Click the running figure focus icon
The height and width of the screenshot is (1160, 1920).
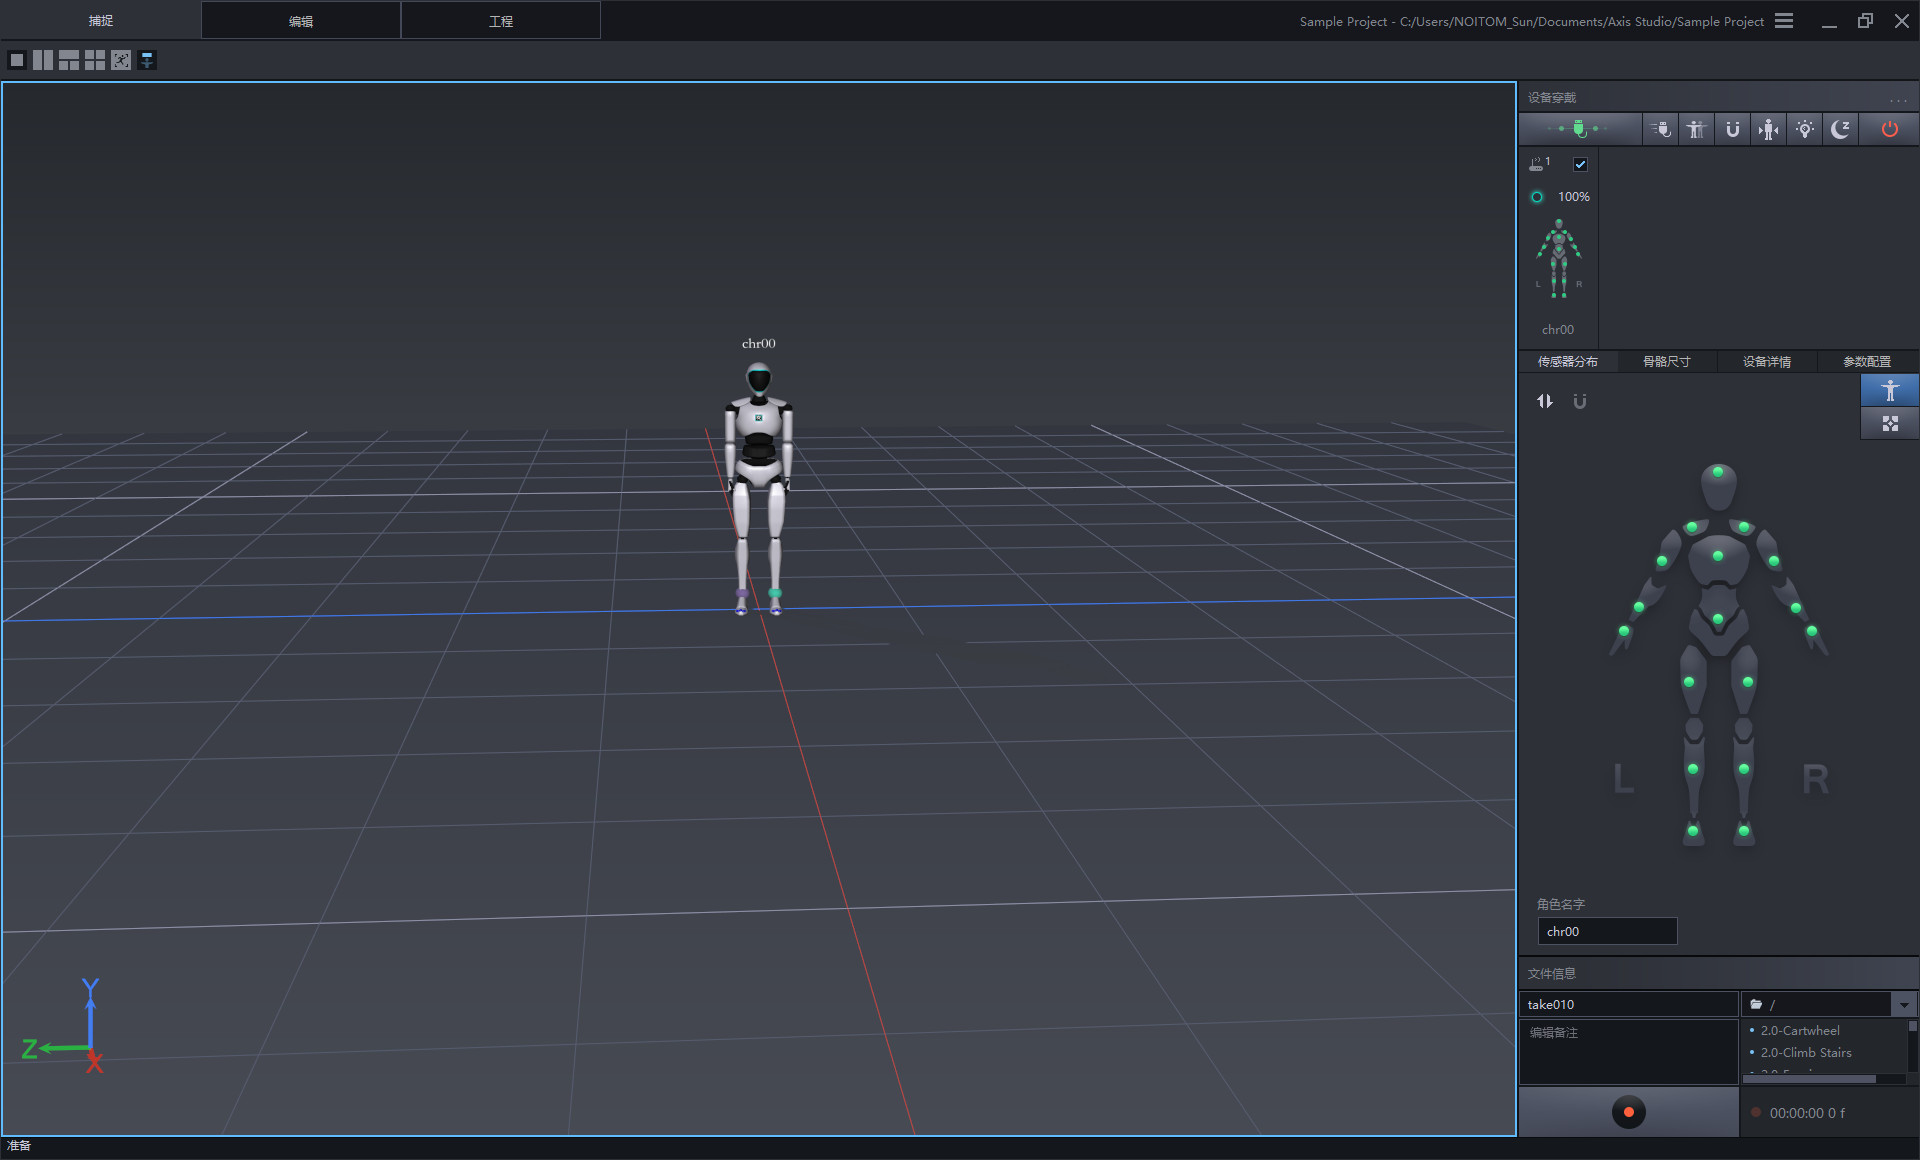click(121, 60)
